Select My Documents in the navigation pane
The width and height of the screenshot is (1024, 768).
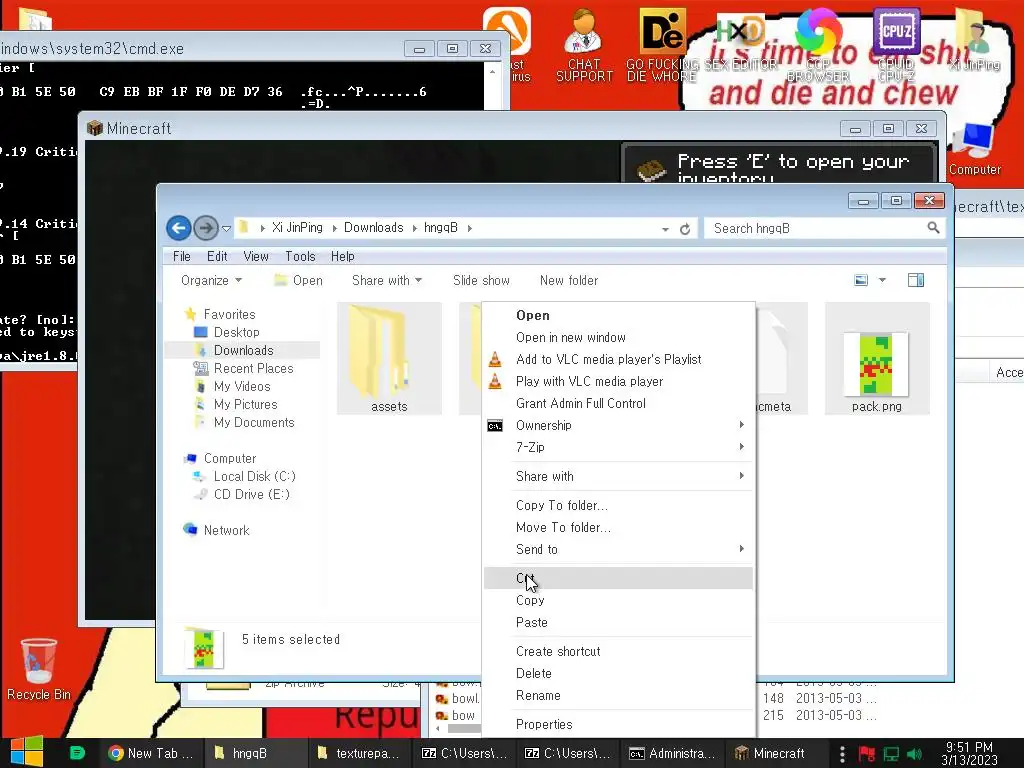point(254,423)
